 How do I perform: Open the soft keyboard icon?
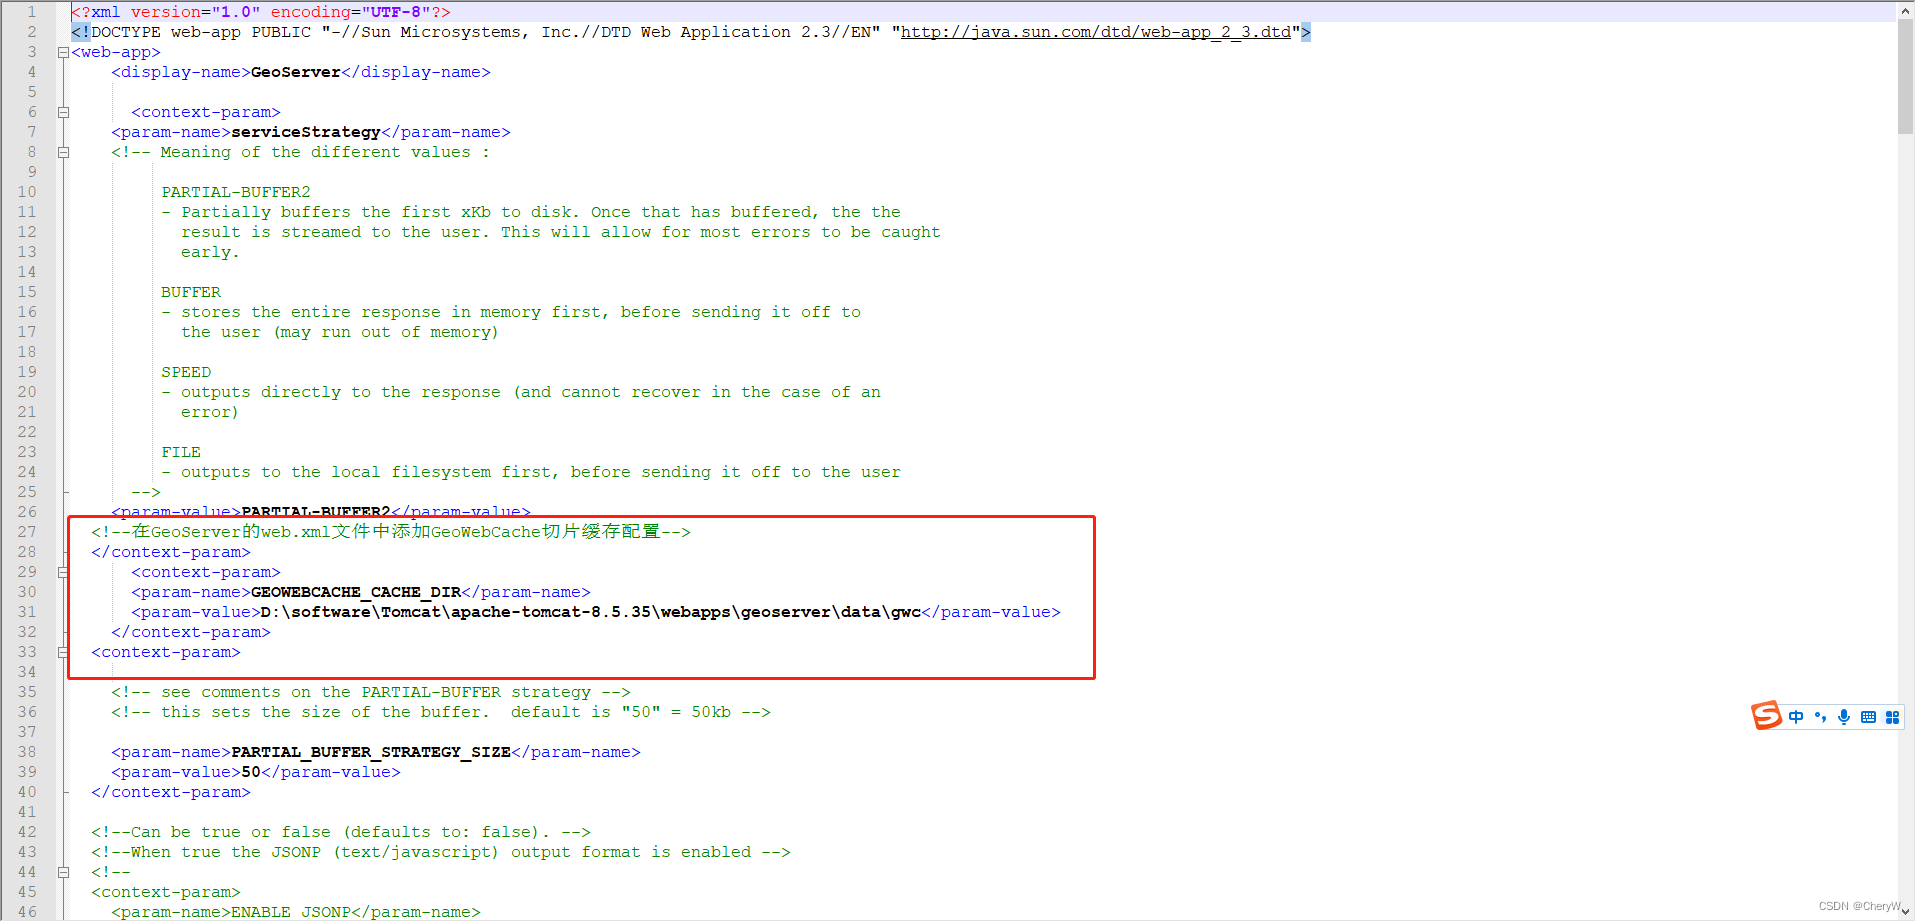(x=1868, y=717)
